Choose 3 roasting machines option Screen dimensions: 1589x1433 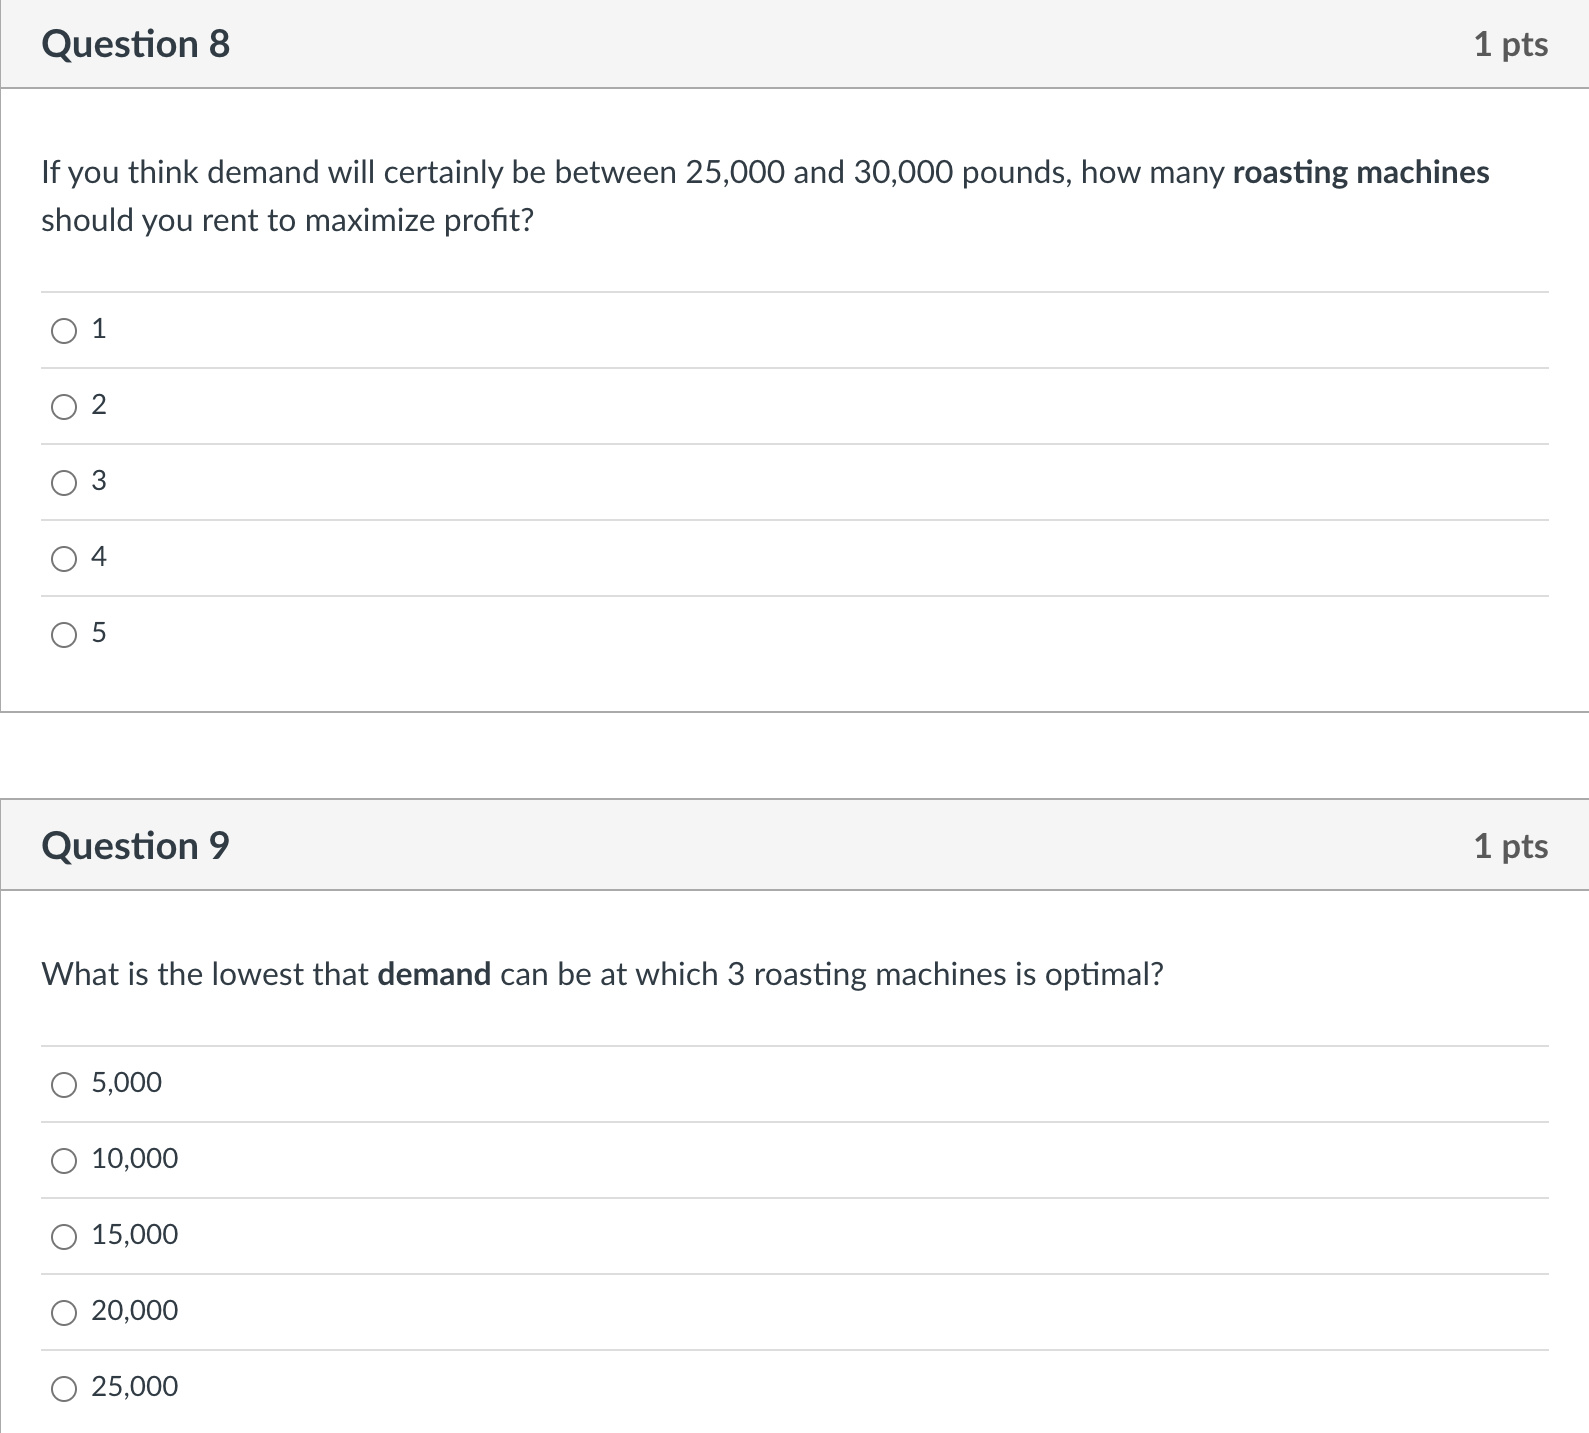[64, 483]
